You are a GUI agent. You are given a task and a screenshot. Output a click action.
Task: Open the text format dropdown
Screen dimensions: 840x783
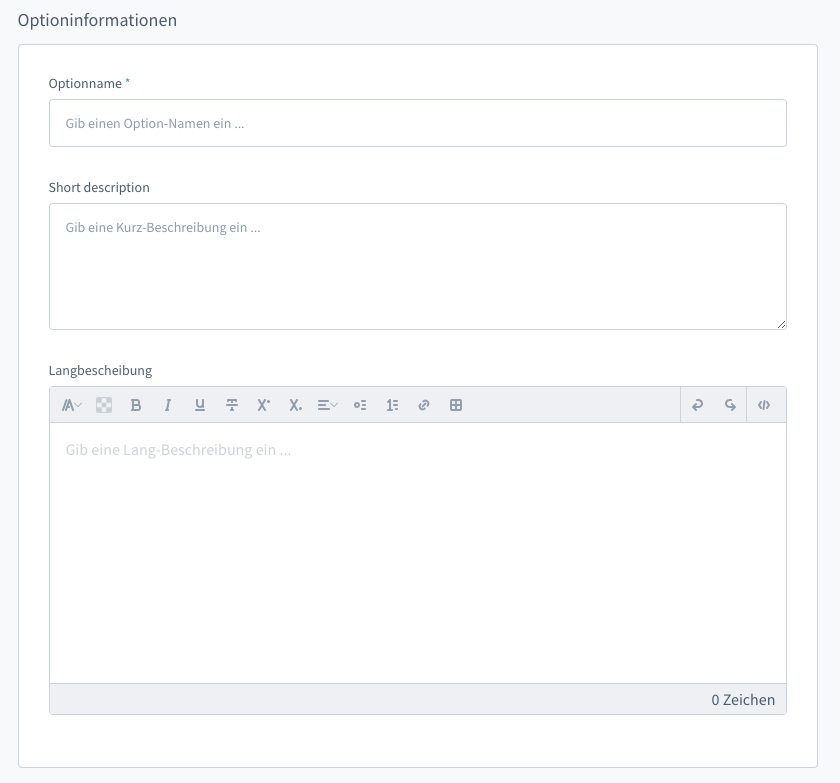(72, 405)
